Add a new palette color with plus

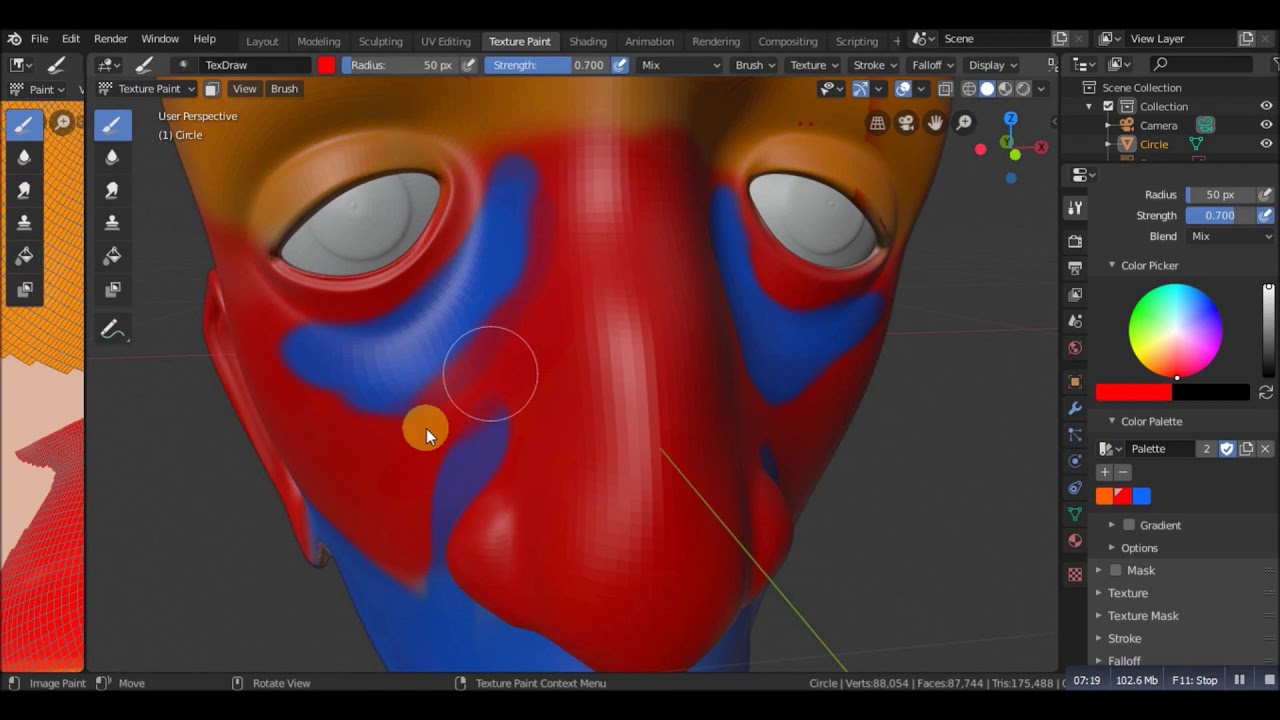[1105, 472]
